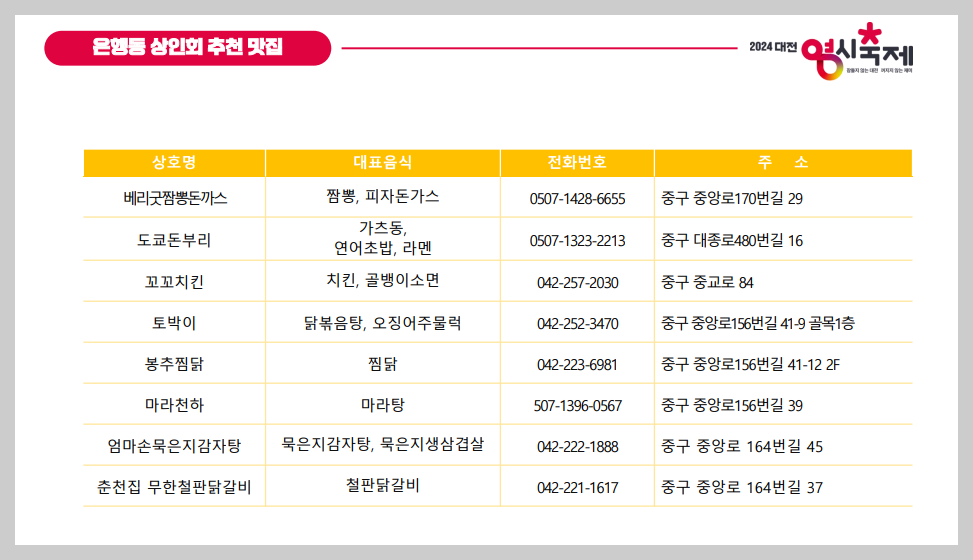973x560 pixels.
Task: Click address 중구 대종로480번길 16
Action: [732, 240]
